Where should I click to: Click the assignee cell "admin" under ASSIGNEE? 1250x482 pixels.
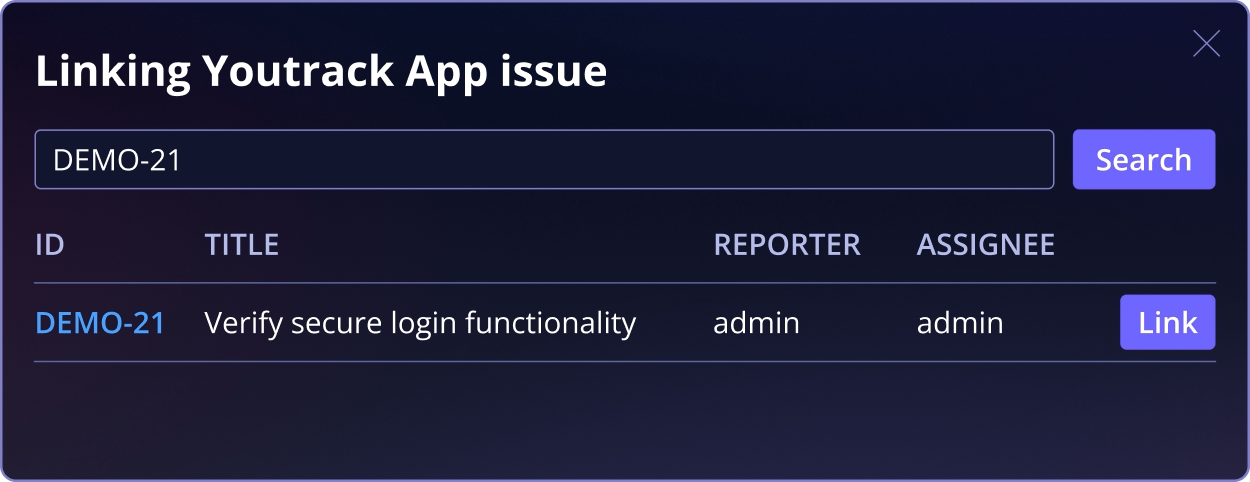[960, 323]
